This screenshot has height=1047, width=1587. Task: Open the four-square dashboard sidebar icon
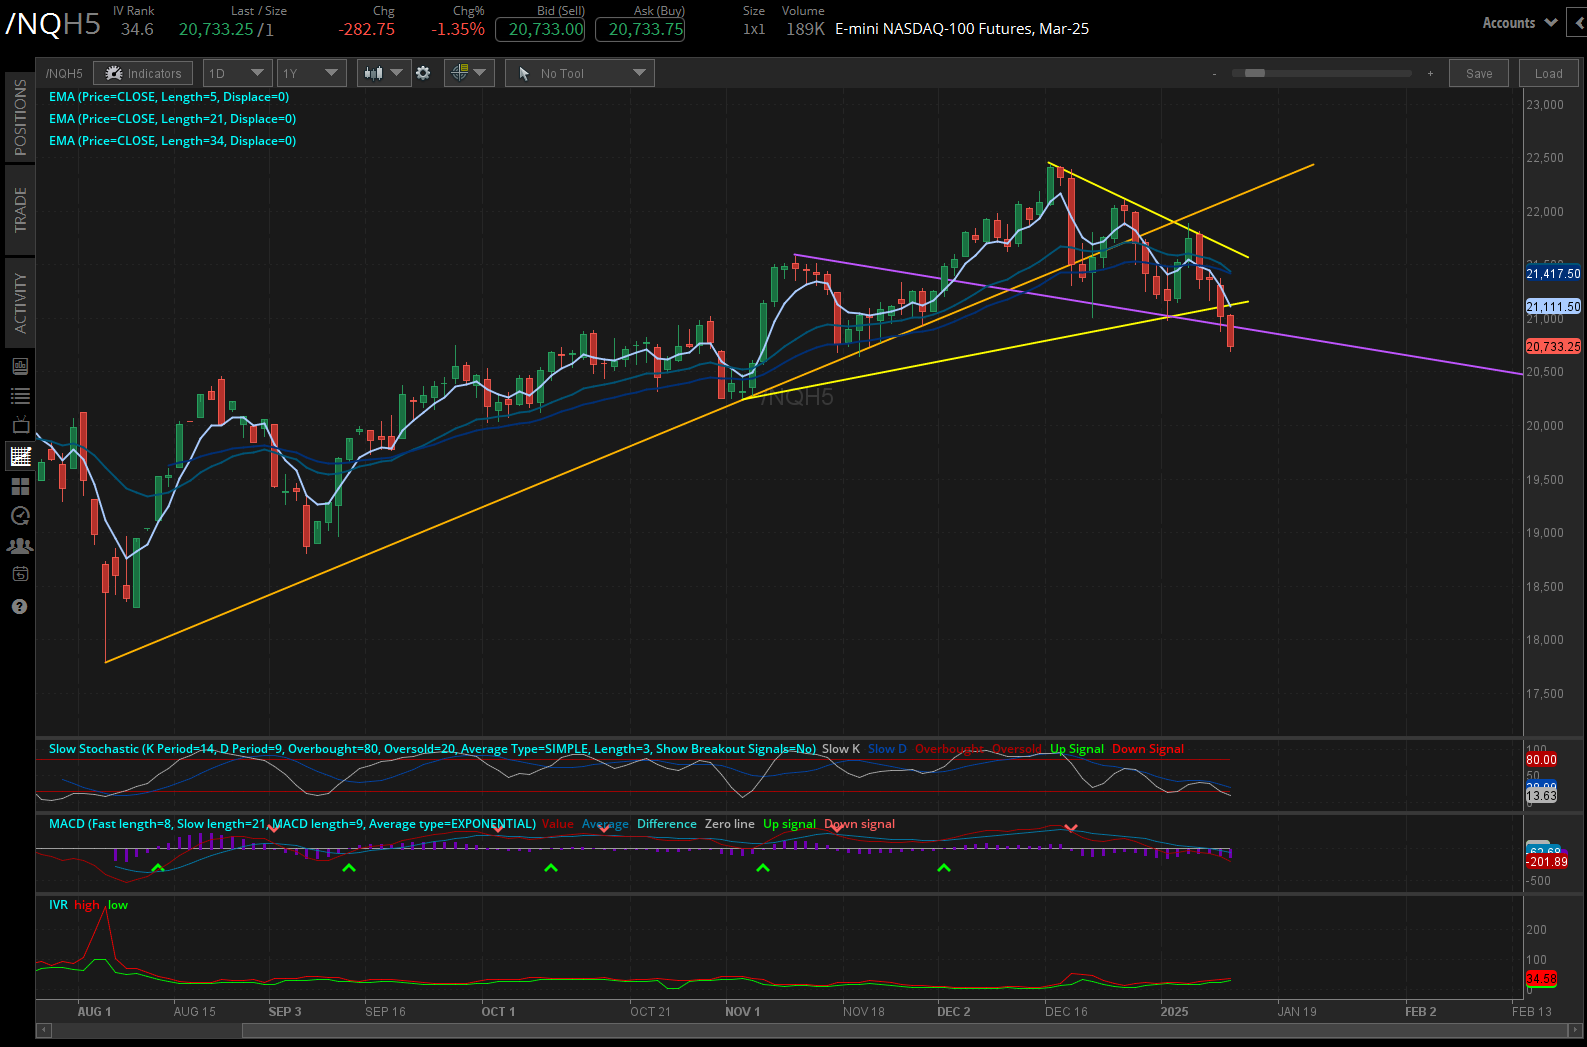[20, 486]
